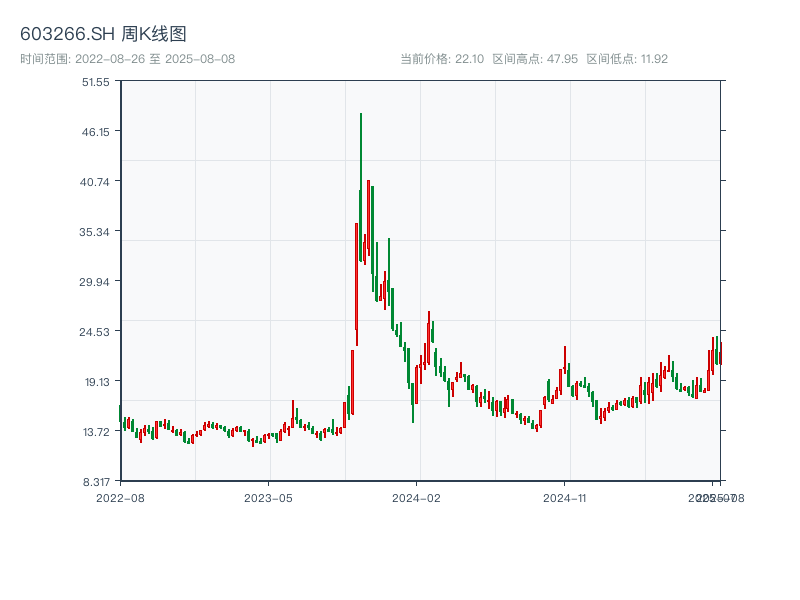The height and width of the screenshot is (600, 800).
Task: Click the y-axis value 19.13
Action: [96, 382]
